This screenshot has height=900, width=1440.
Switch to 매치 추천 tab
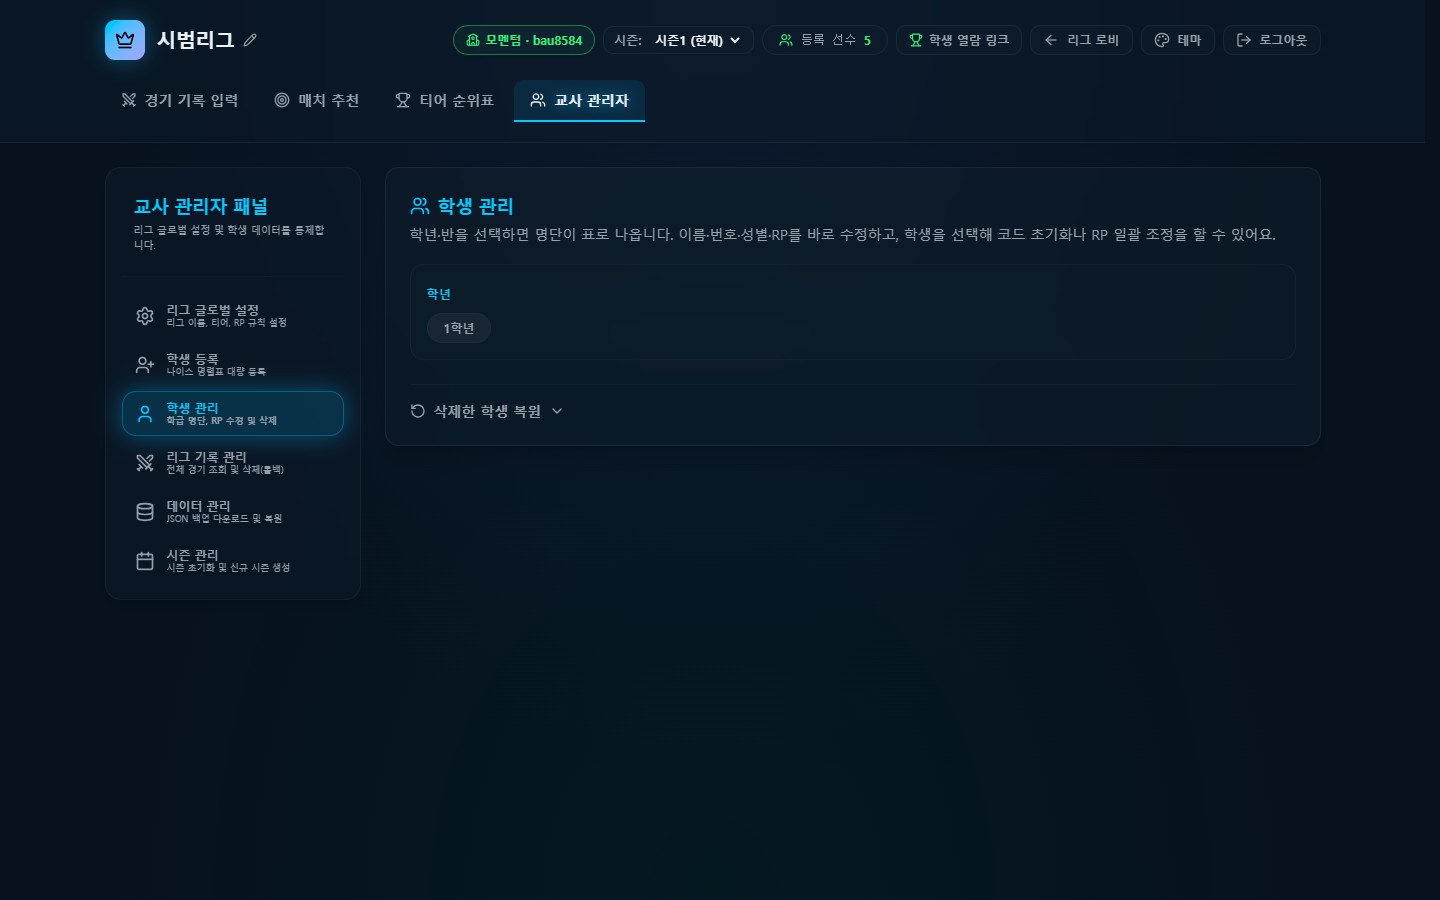pos(317,100)
